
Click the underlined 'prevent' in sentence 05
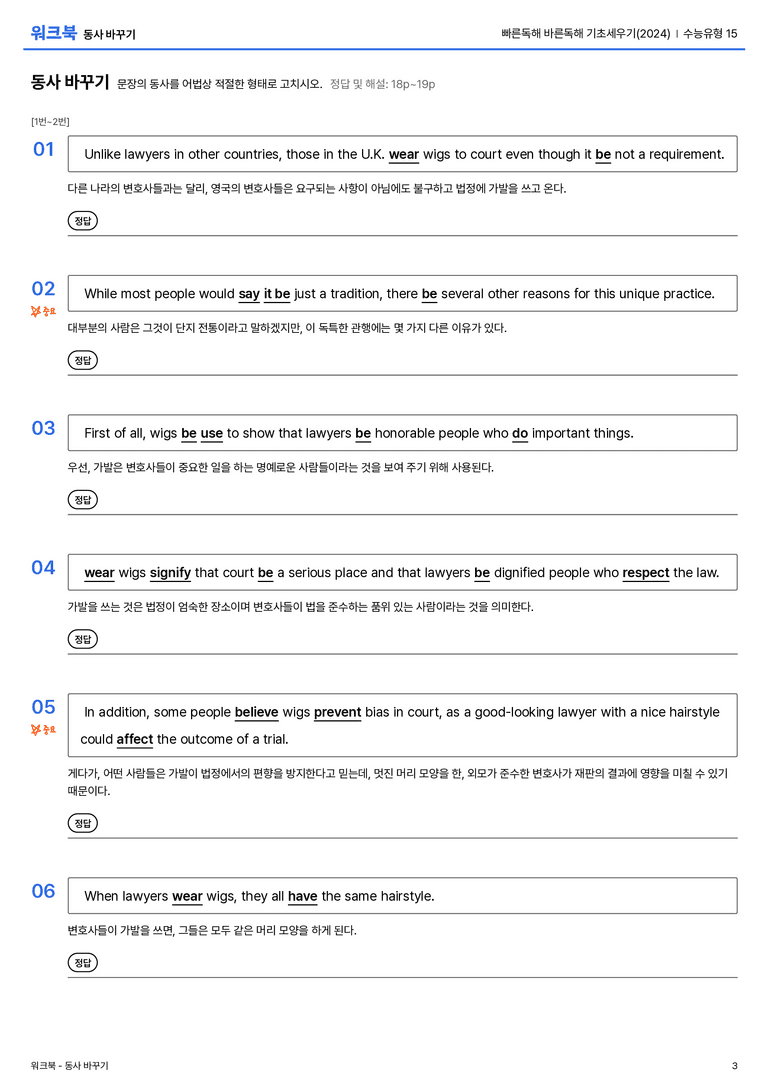(x=338, y=712)
